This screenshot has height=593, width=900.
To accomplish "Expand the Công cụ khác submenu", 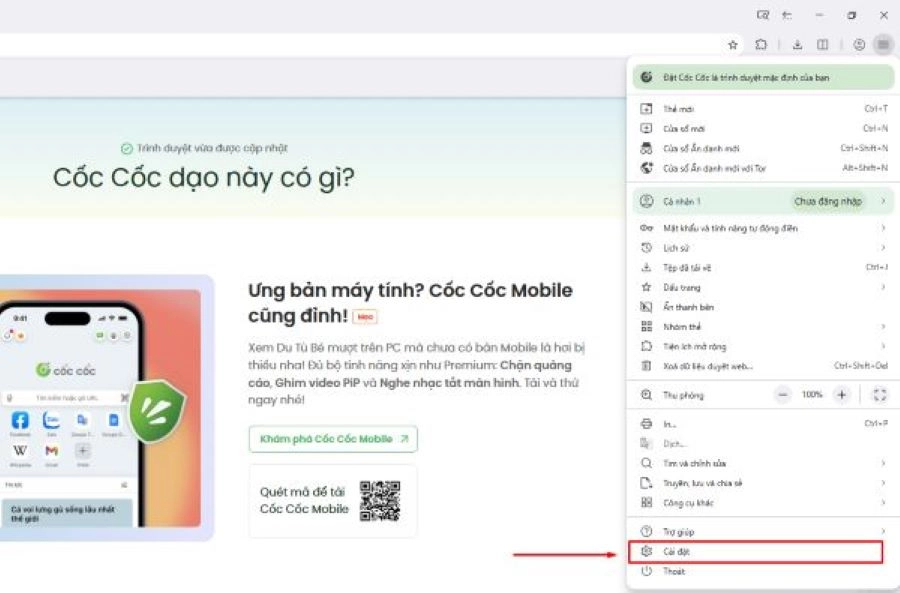I will [x=763, y=503].
